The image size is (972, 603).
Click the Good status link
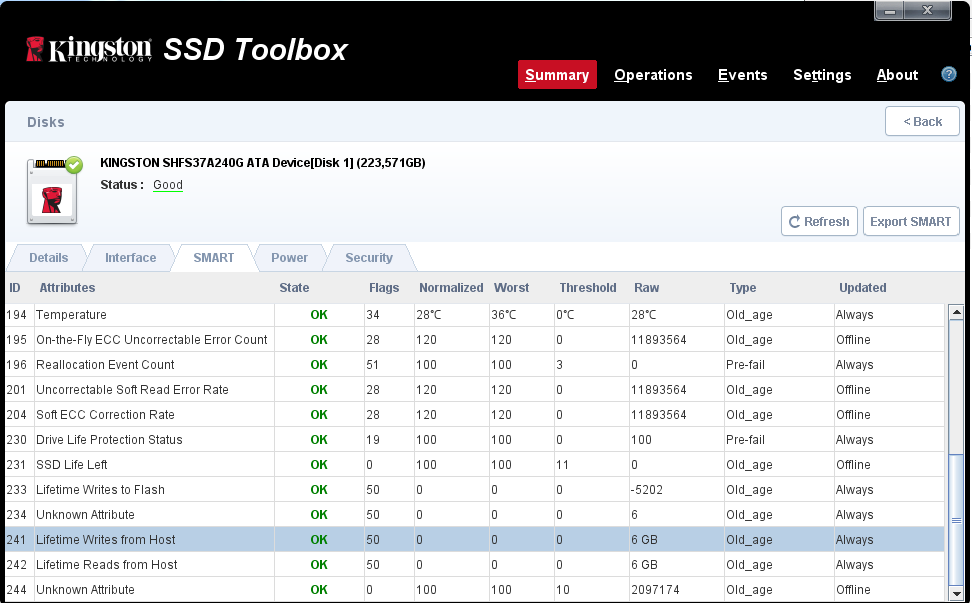tap(168, 185)
